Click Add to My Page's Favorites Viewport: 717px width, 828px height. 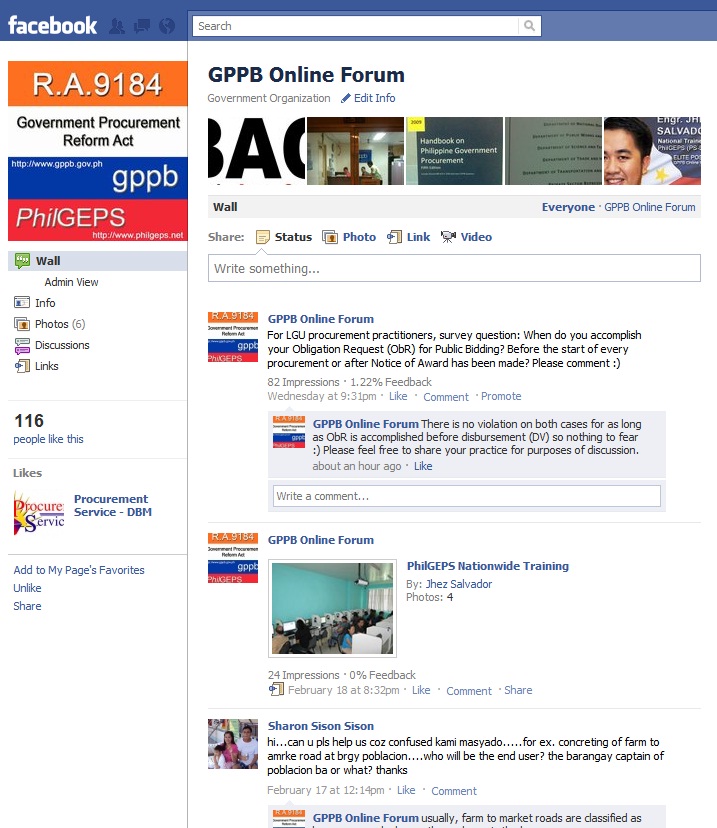(79, 570)
